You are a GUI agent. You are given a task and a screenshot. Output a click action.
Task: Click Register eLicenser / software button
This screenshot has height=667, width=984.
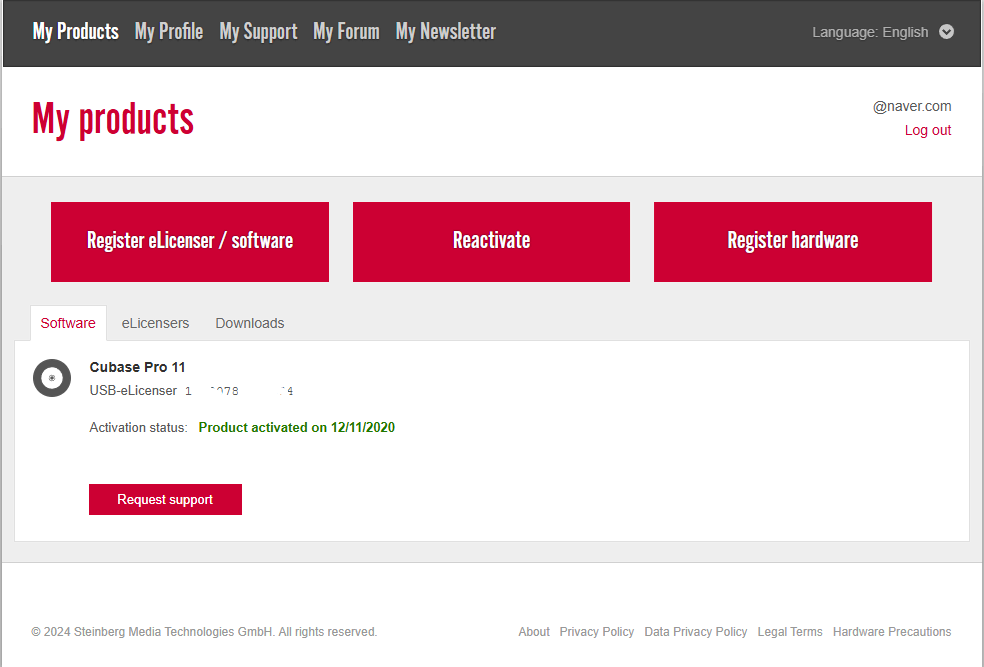pyautogui.click(x=190, y=242)
